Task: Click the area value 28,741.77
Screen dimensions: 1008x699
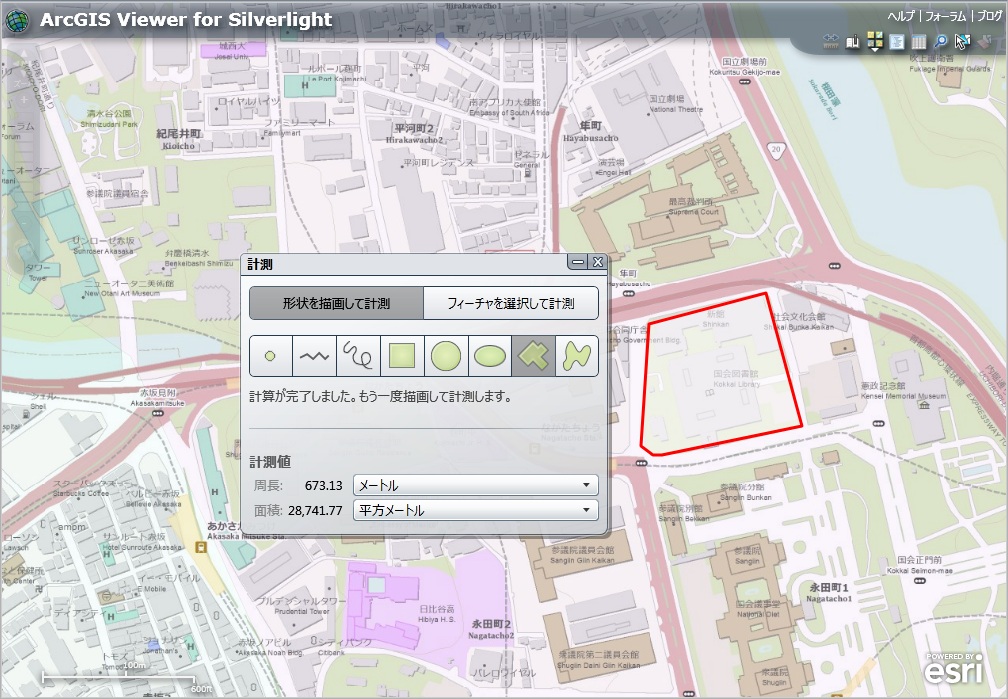Action: [315, 511]
